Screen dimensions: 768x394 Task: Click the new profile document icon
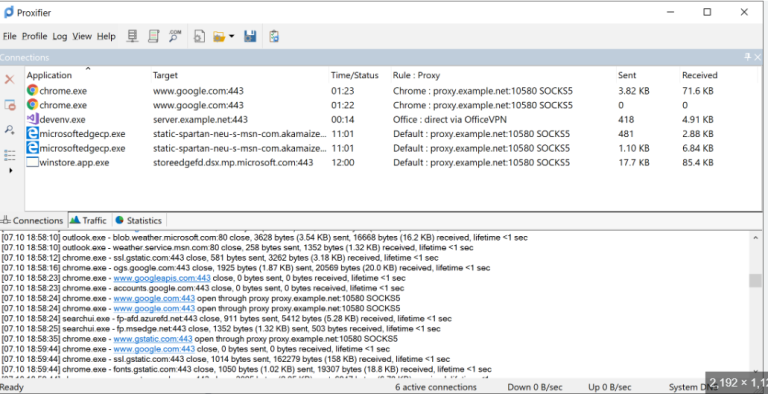point(199,36)
